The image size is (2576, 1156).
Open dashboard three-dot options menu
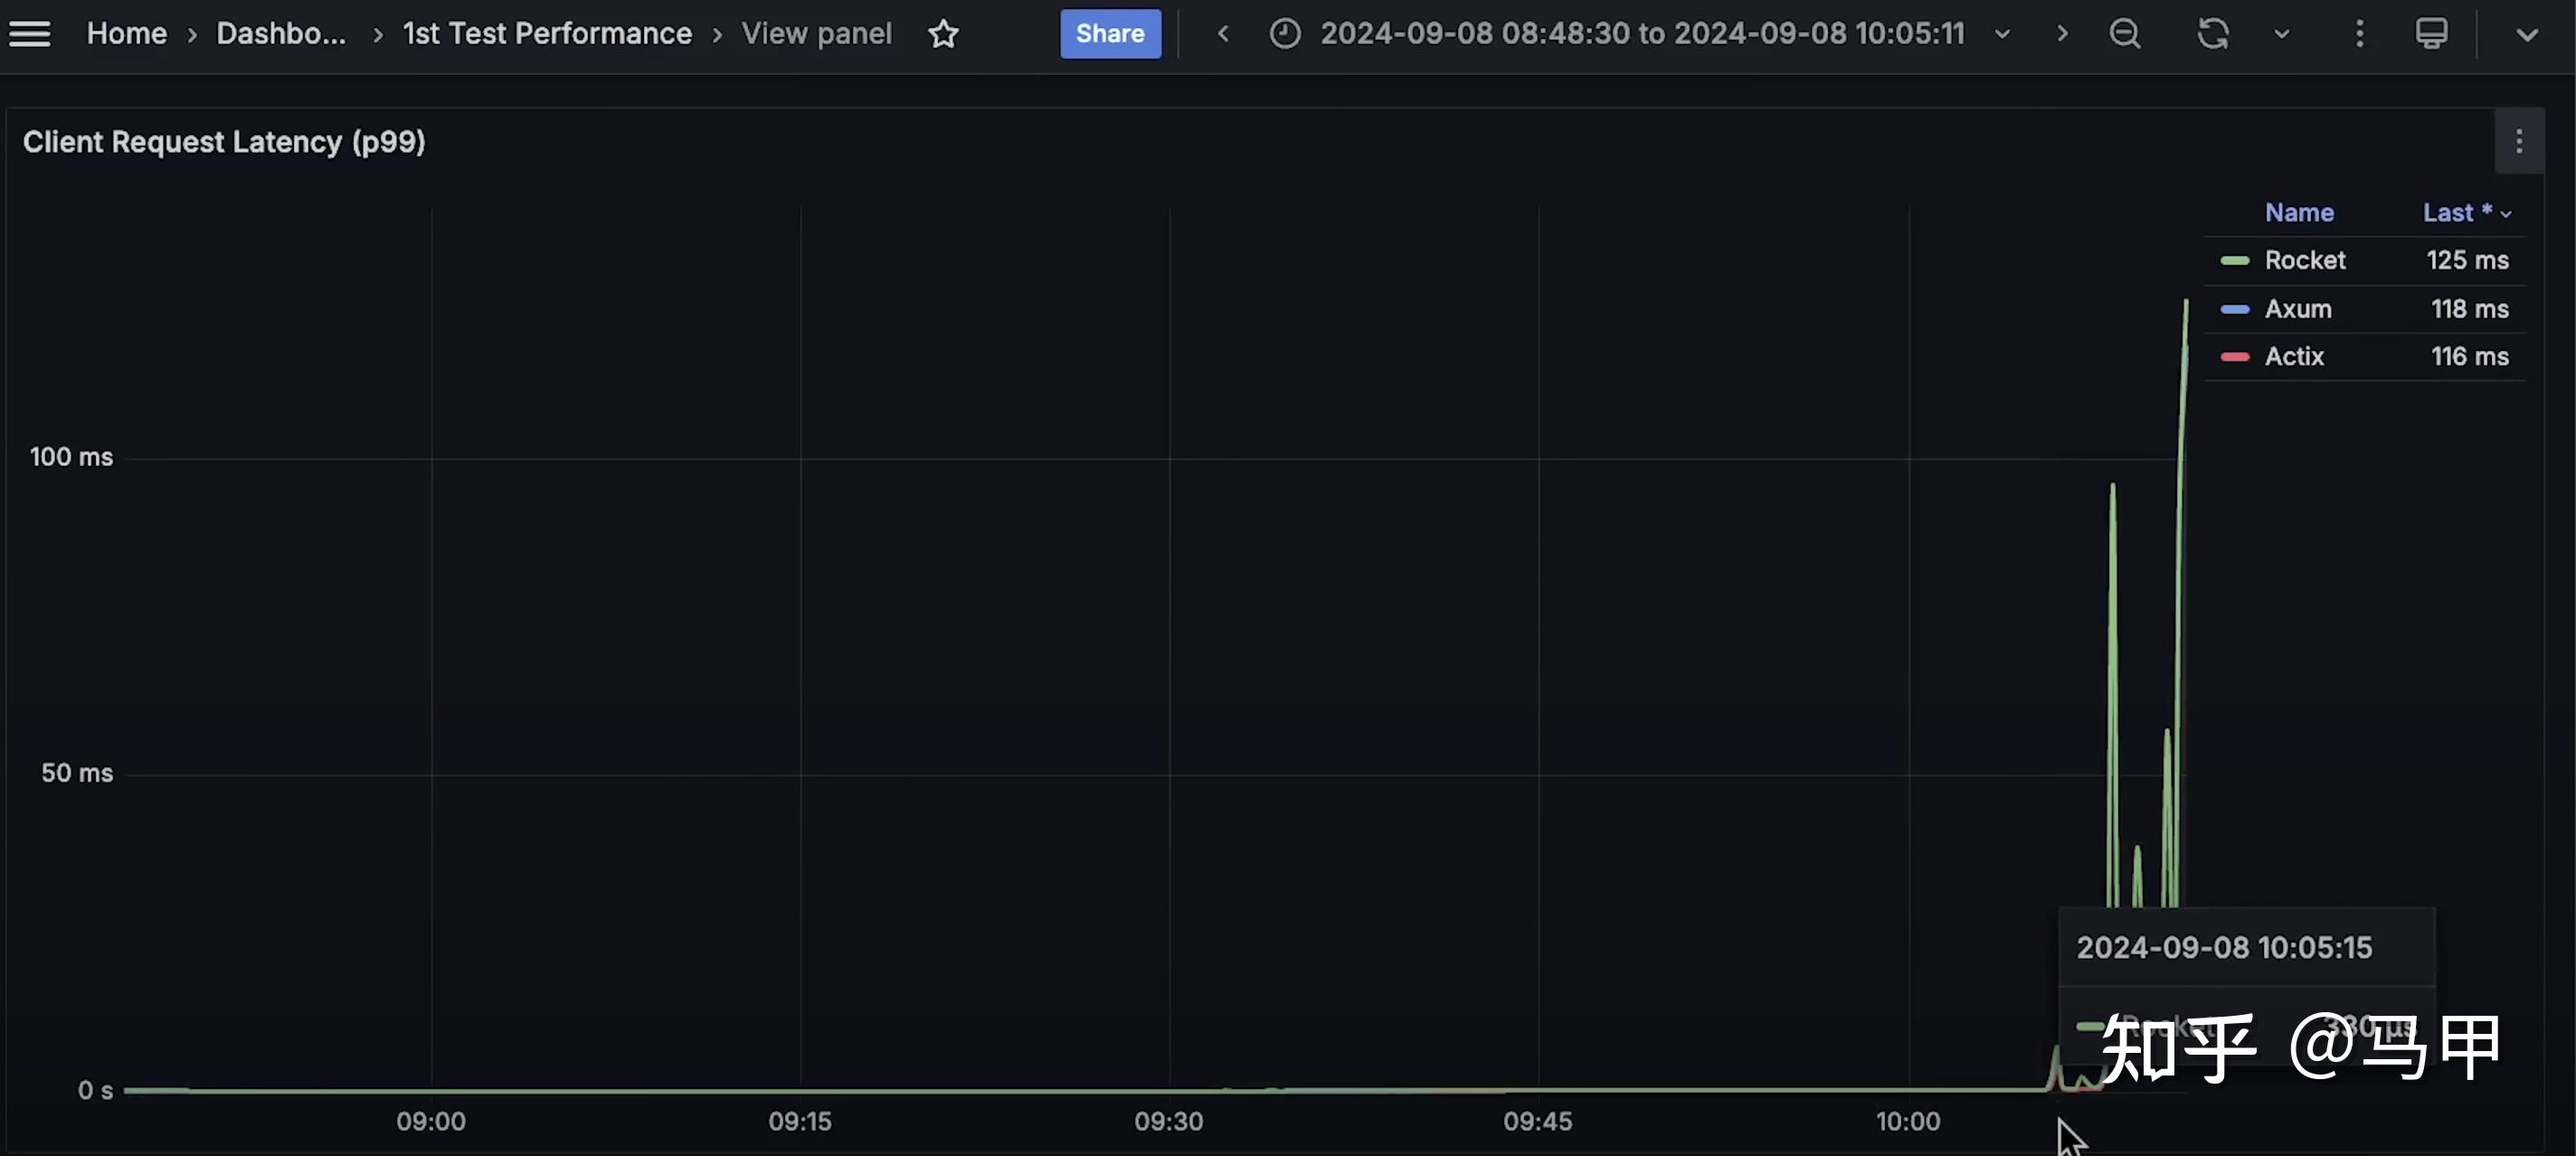click(x=2359, y=34)
